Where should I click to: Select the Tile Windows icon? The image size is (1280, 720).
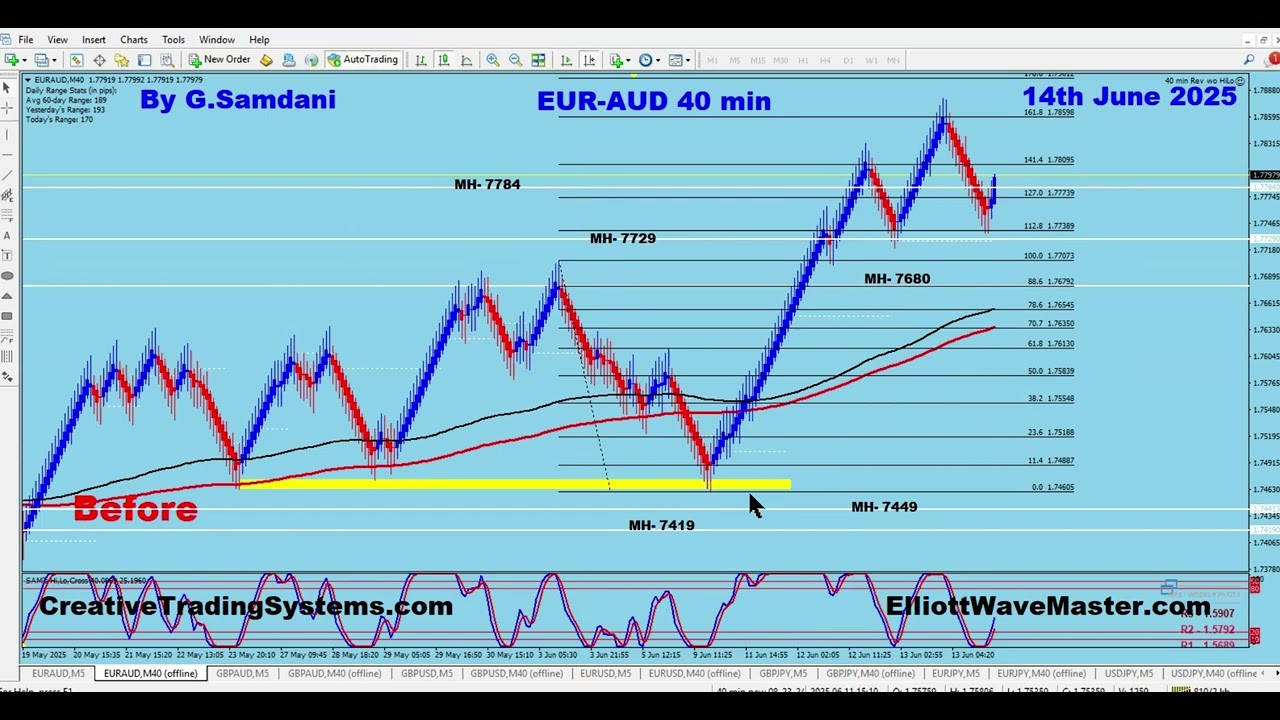[x=538, y=60]
